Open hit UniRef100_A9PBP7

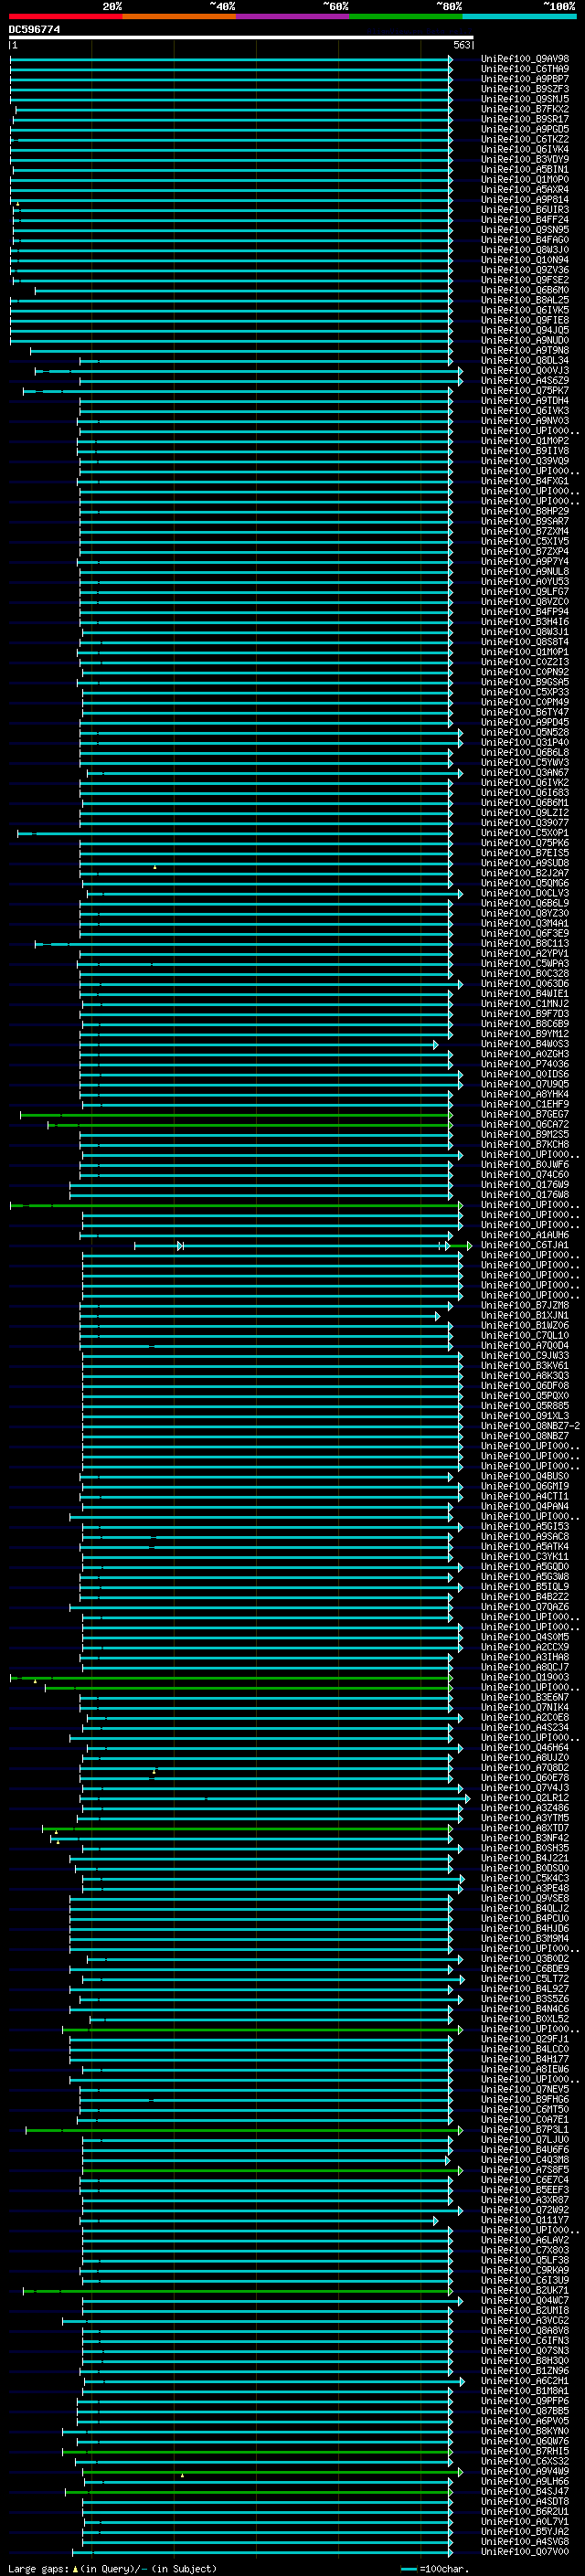pyautogui.click(x=525, y=79)
